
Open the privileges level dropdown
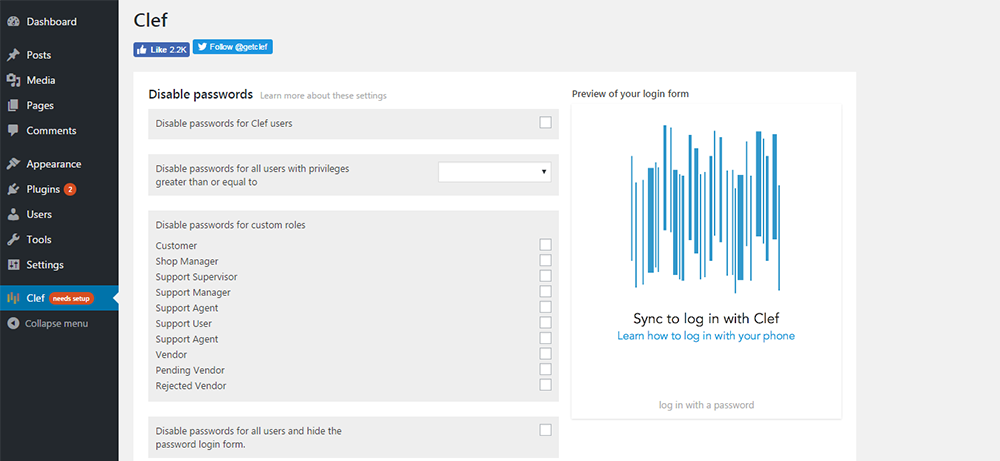point(494,172)
